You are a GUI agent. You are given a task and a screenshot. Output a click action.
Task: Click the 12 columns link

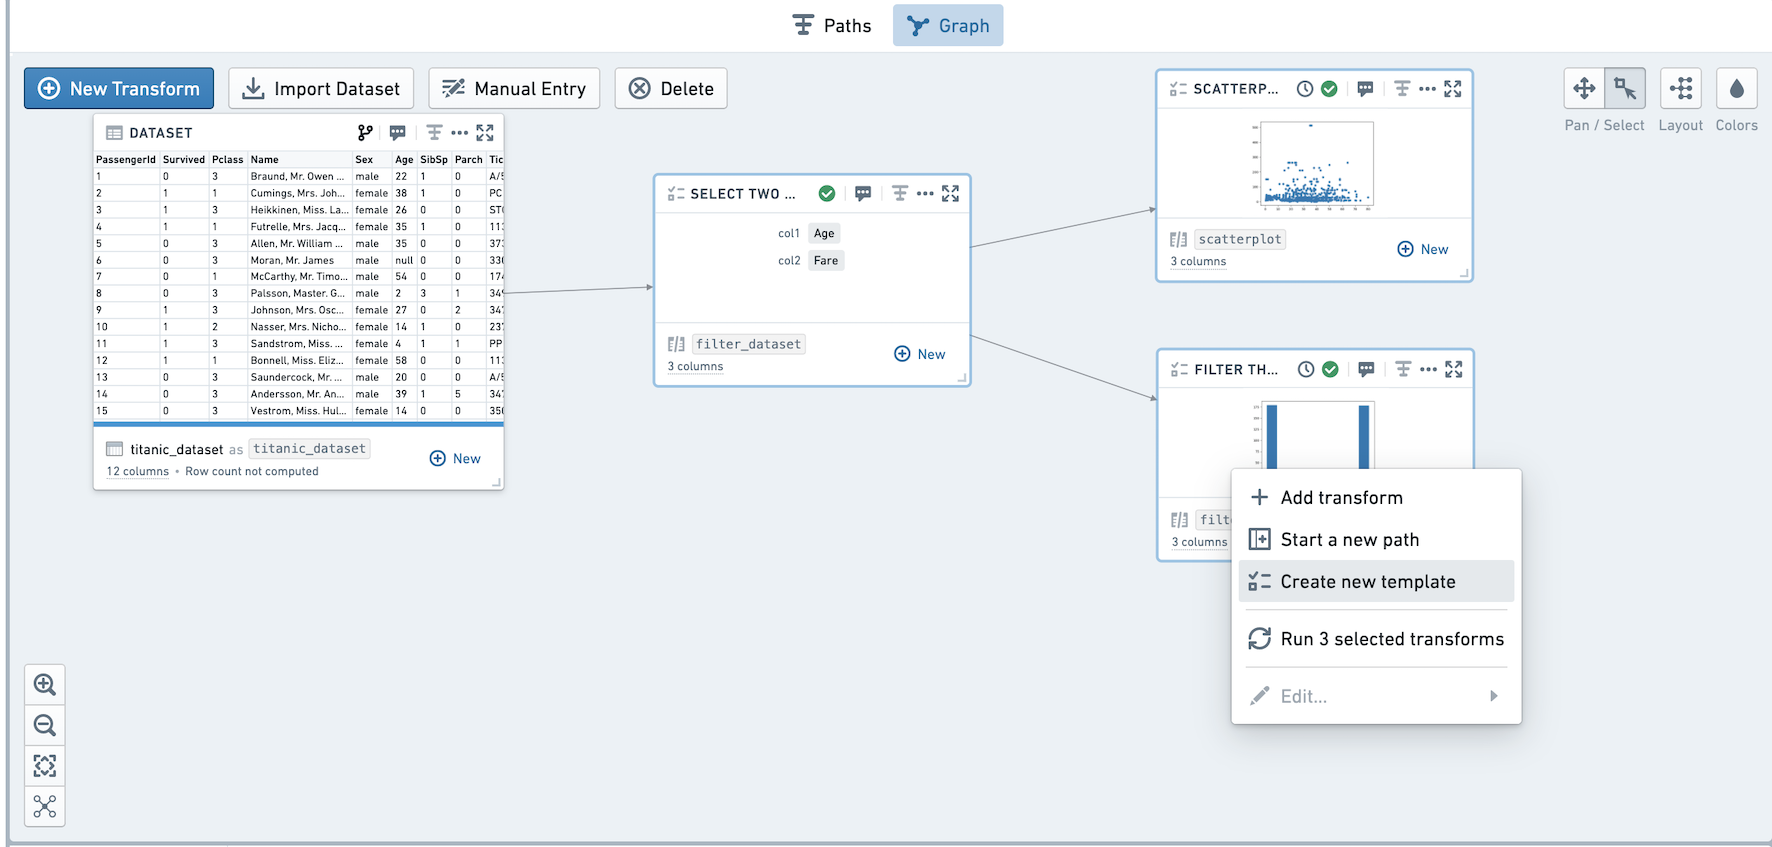(x=138, y=471)
